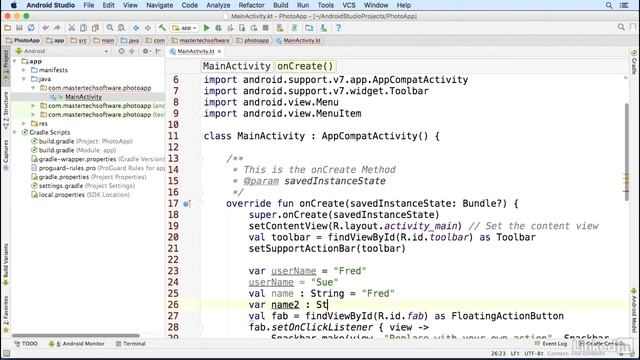Open the TODO tool window
640x360 pixels.
26,344
